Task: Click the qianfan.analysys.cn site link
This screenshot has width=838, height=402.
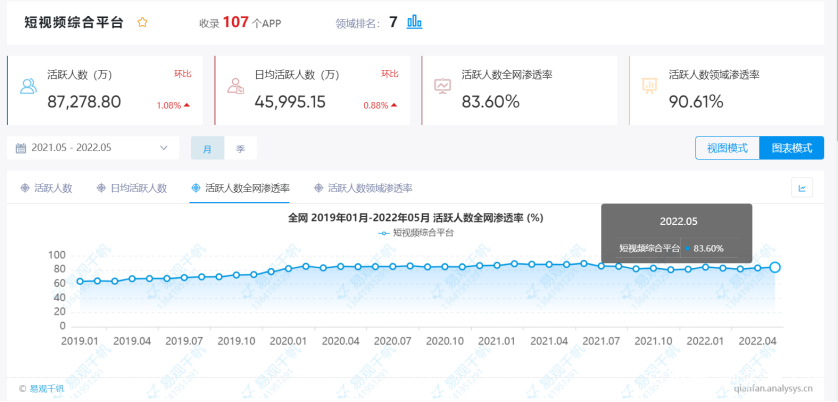Action: pyautogui.click(x=773, y=389)
